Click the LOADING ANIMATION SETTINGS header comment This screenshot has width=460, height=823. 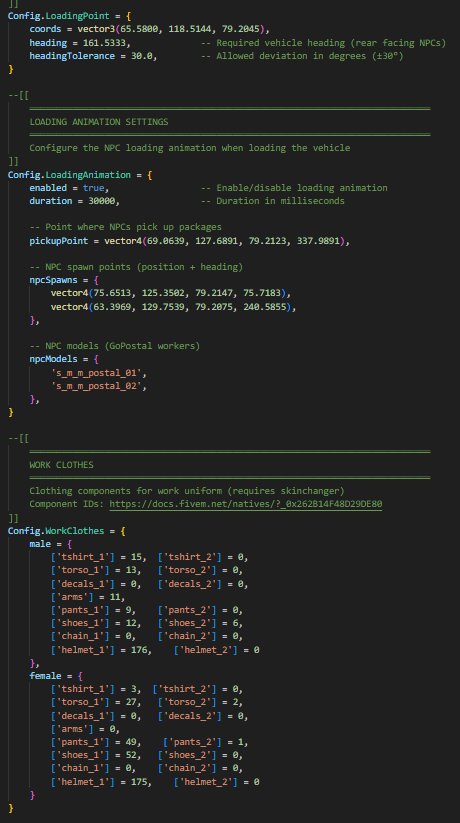[99, 122]
